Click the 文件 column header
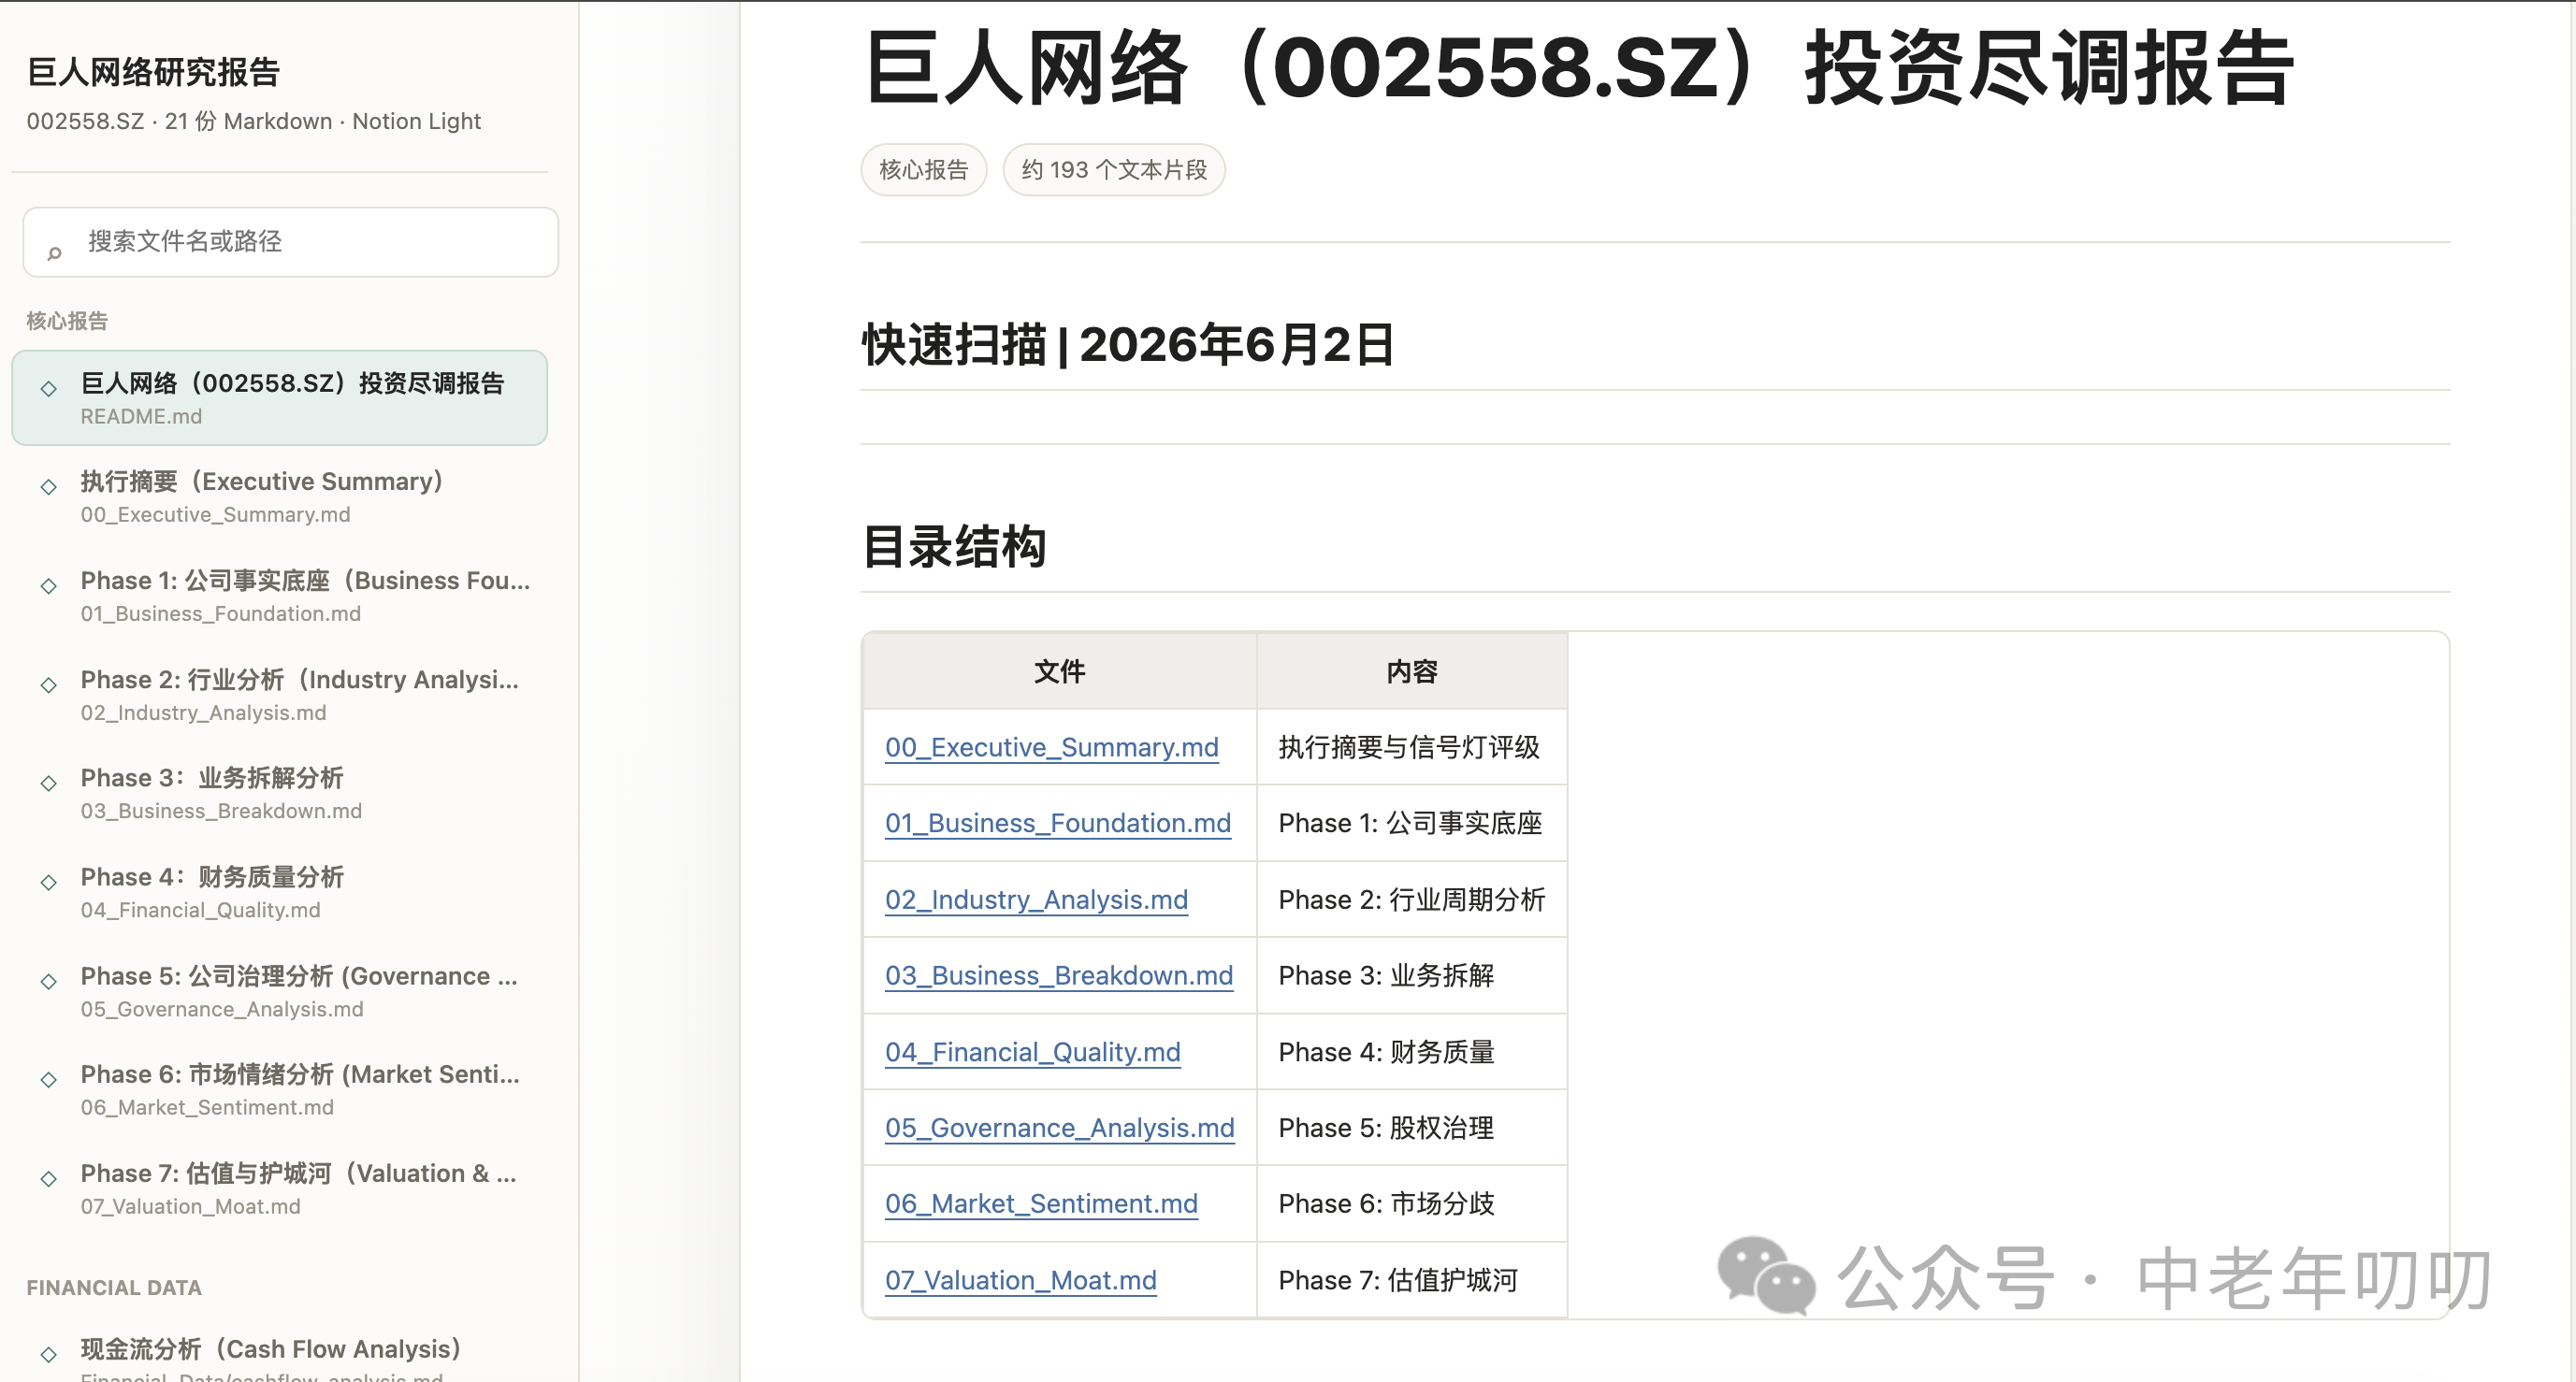 1059,671
